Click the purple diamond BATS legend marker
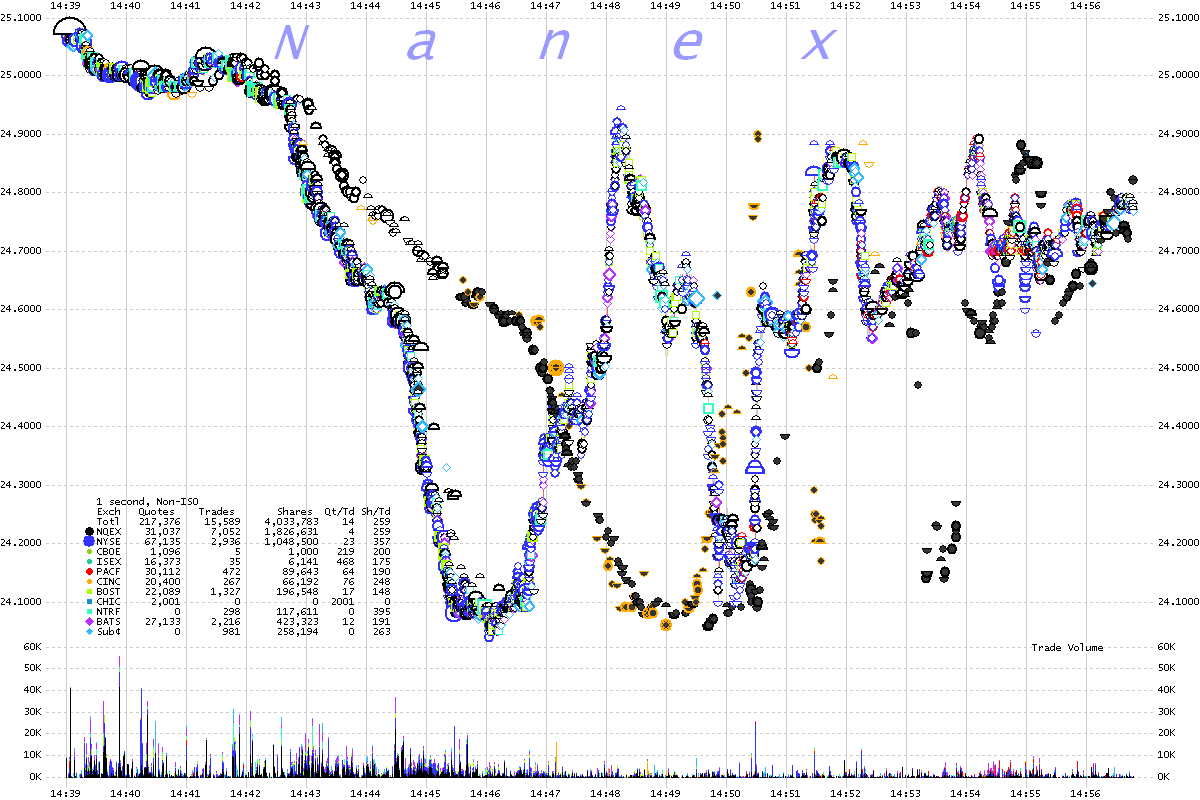 point(90,621)
